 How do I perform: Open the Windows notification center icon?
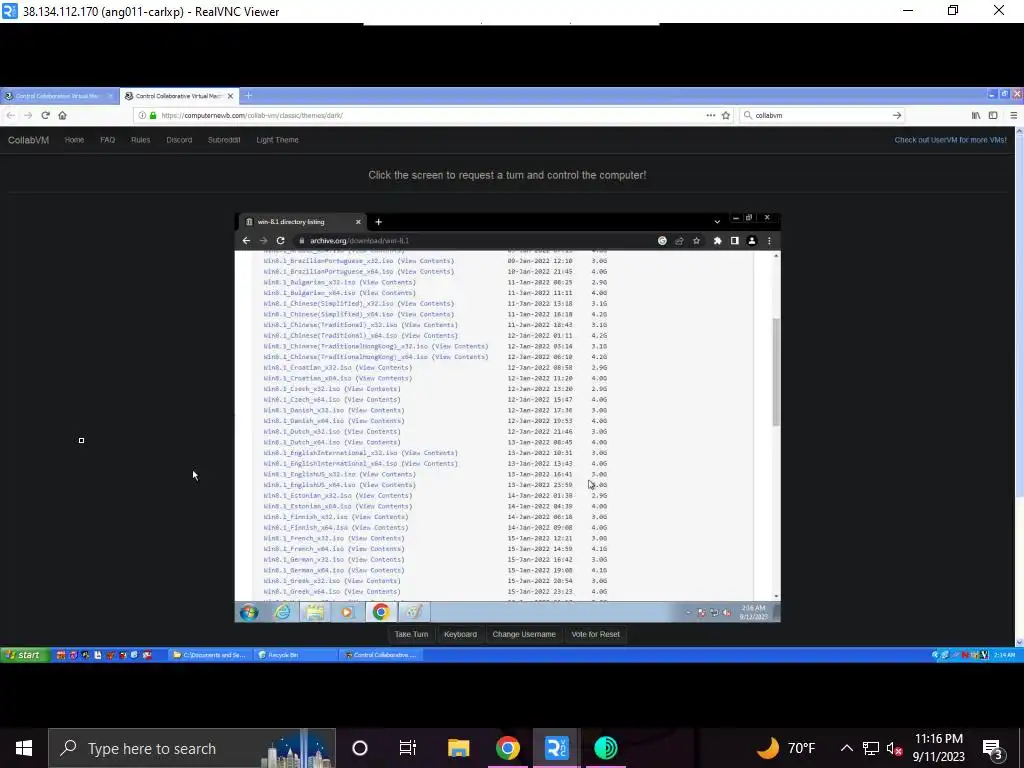(993, 748)
